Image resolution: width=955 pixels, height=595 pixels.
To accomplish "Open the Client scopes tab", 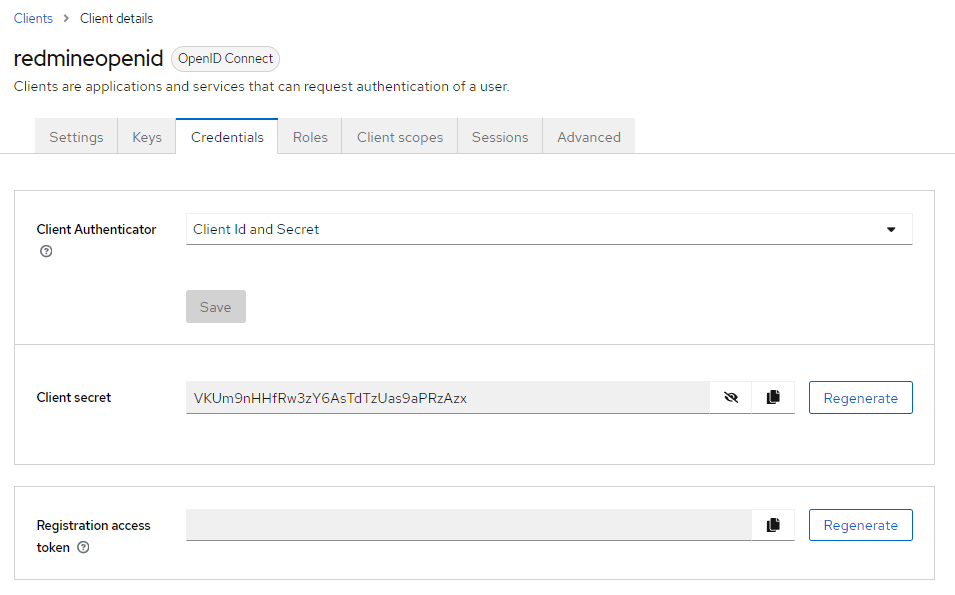I will pyautogui.click(x=399, y=136).
